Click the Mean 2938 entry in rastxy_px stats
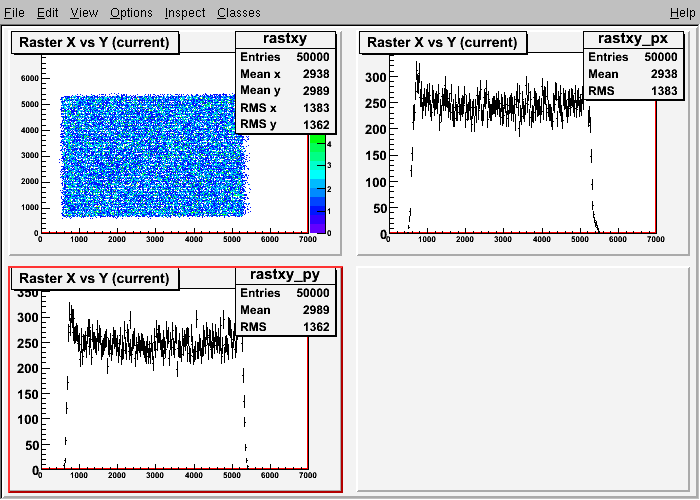The width and height of the screenshot is (700, 500). coord(633,74)
